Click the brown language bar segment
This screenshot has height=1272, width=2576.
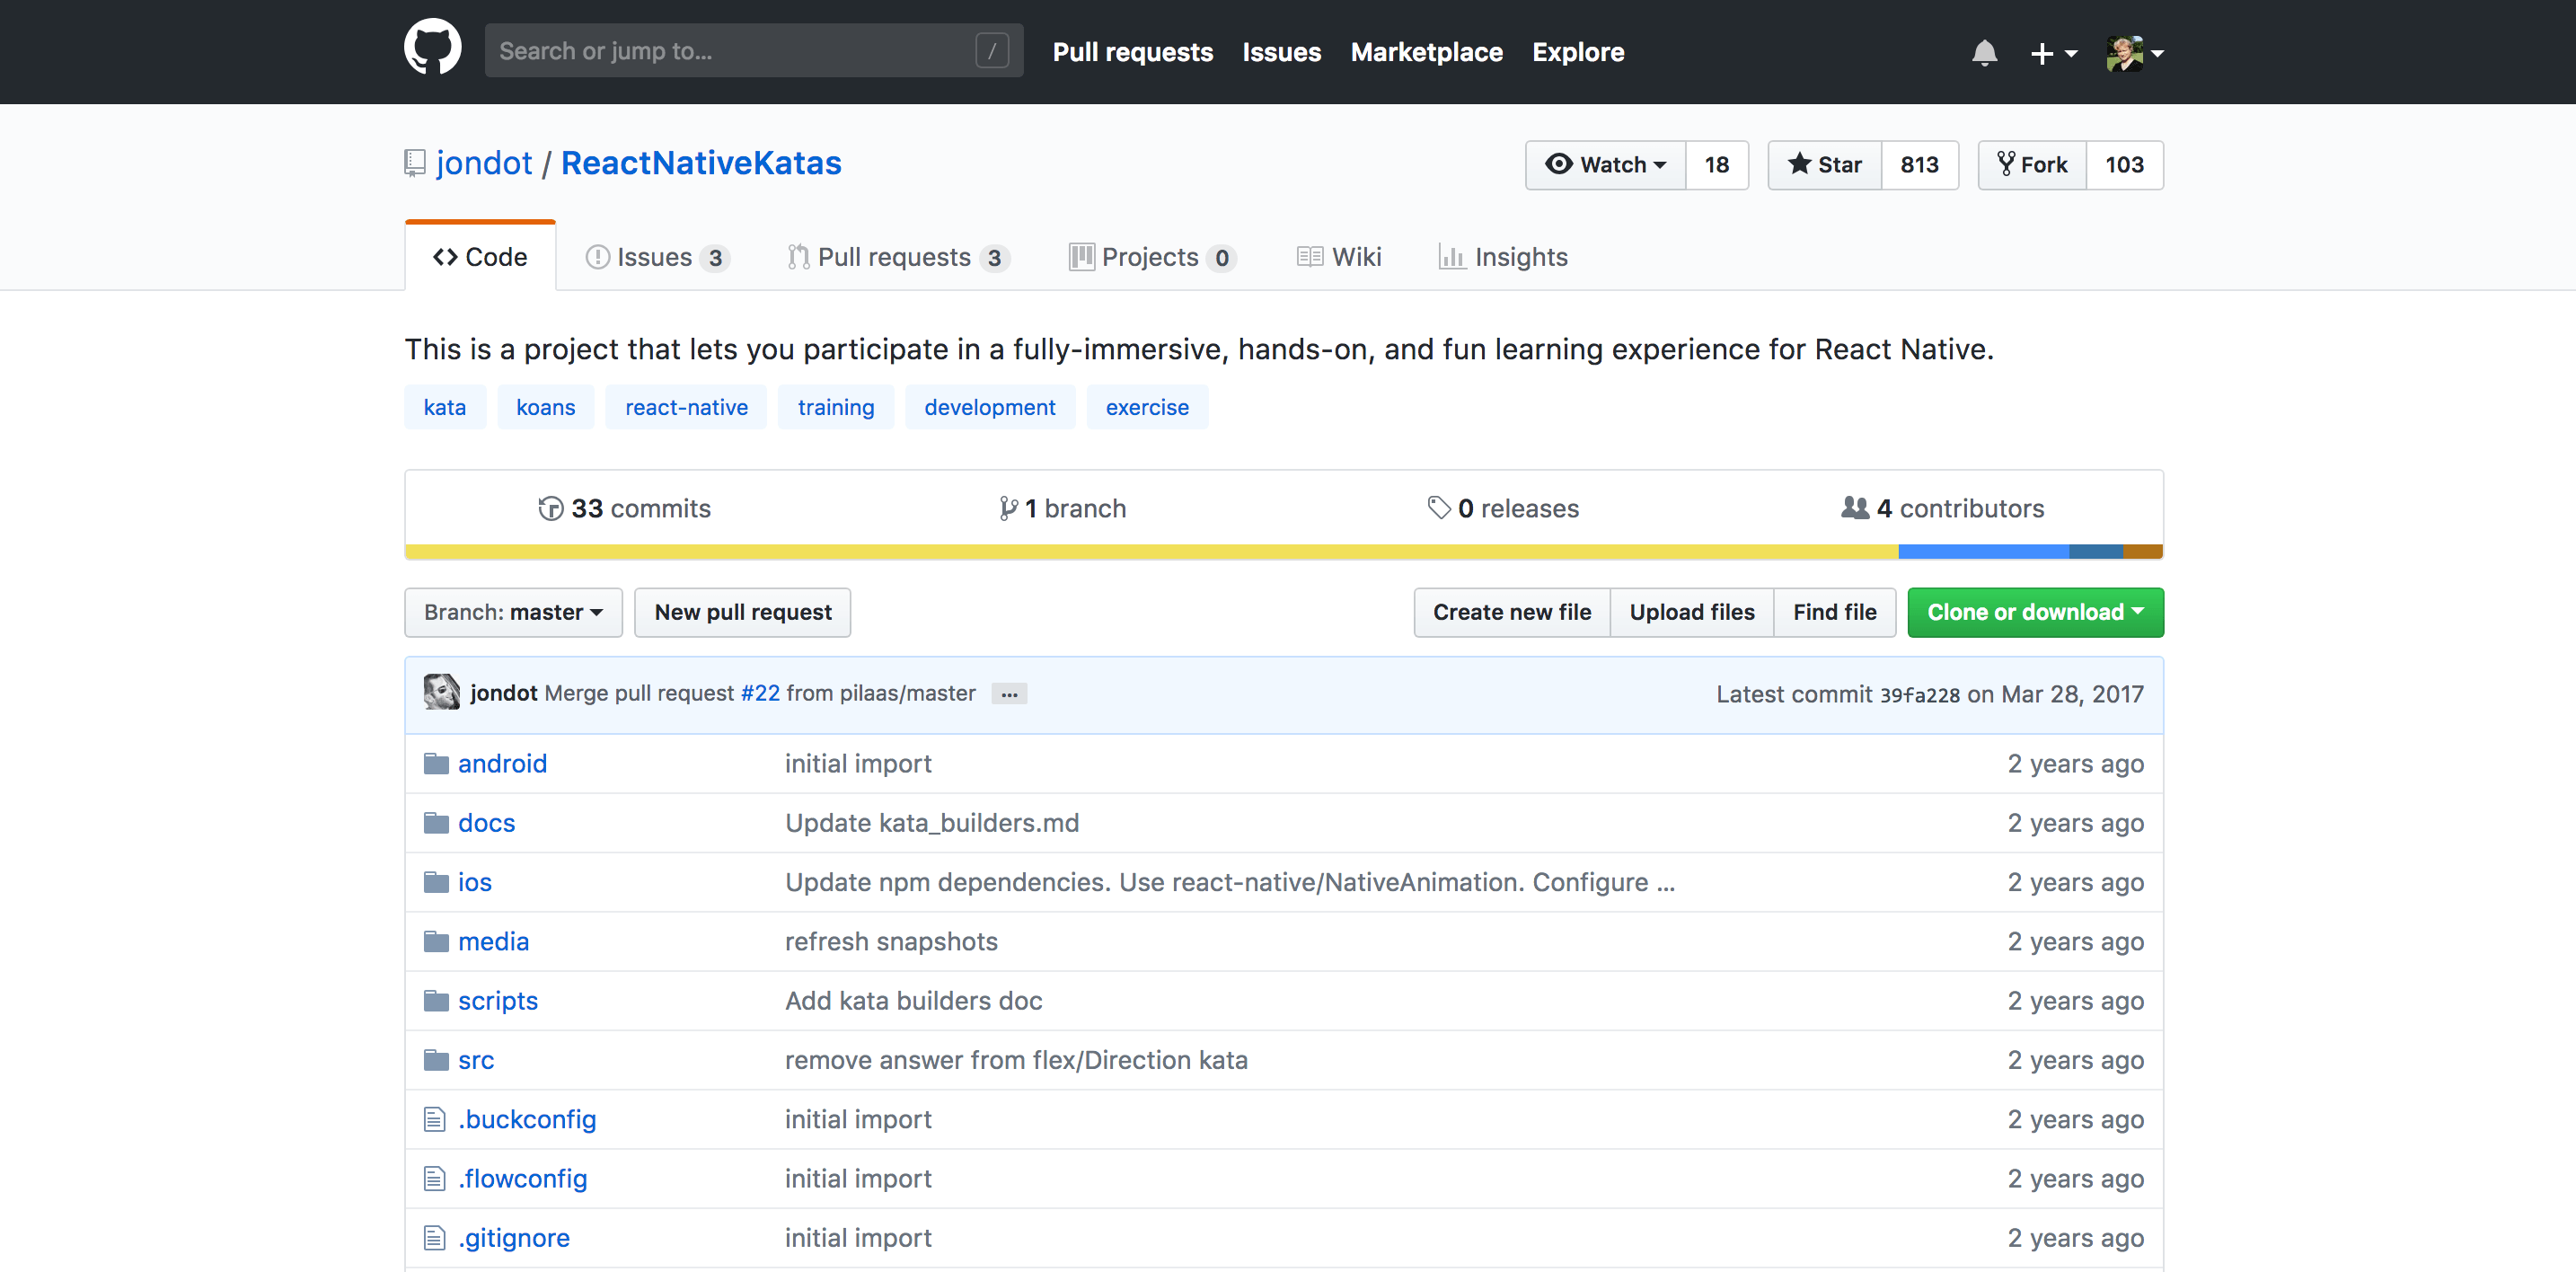(x=2143, y=551)
